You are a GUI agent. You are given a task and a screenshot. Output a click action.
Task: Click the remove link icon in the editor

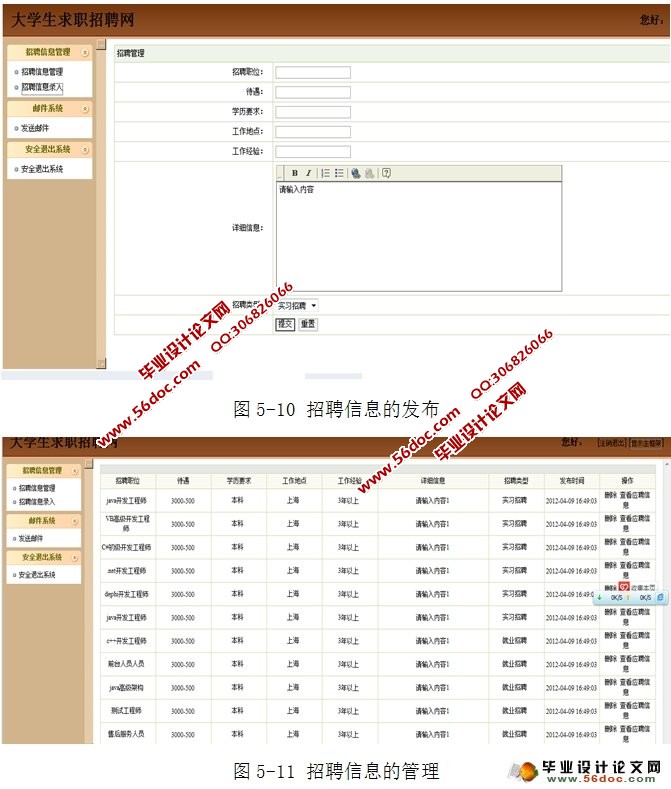[370, 173]
